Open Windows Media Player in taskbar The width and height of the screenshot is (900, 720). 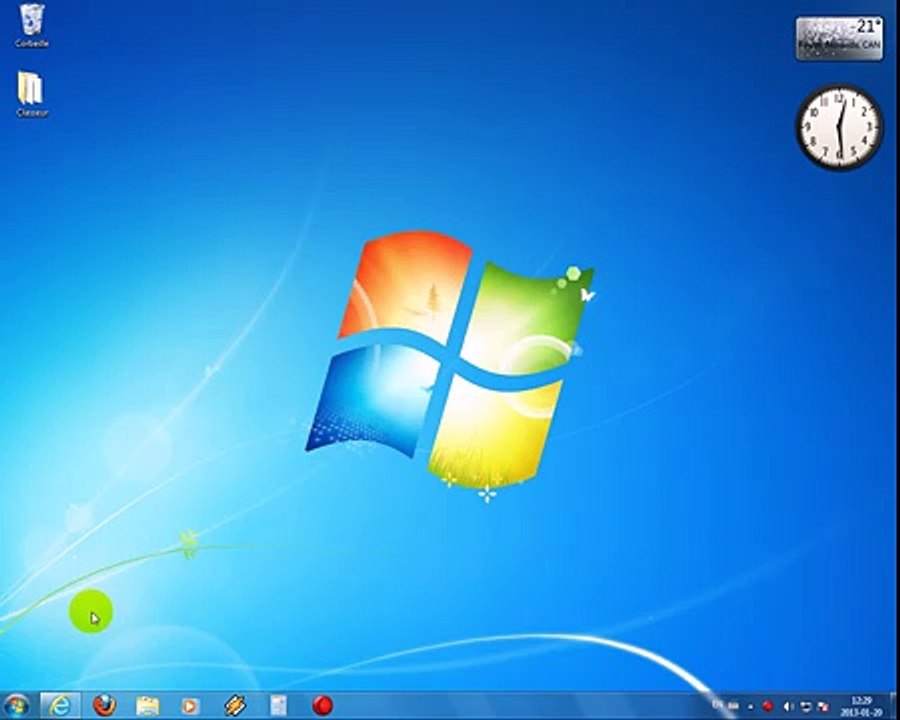point(191,706)
